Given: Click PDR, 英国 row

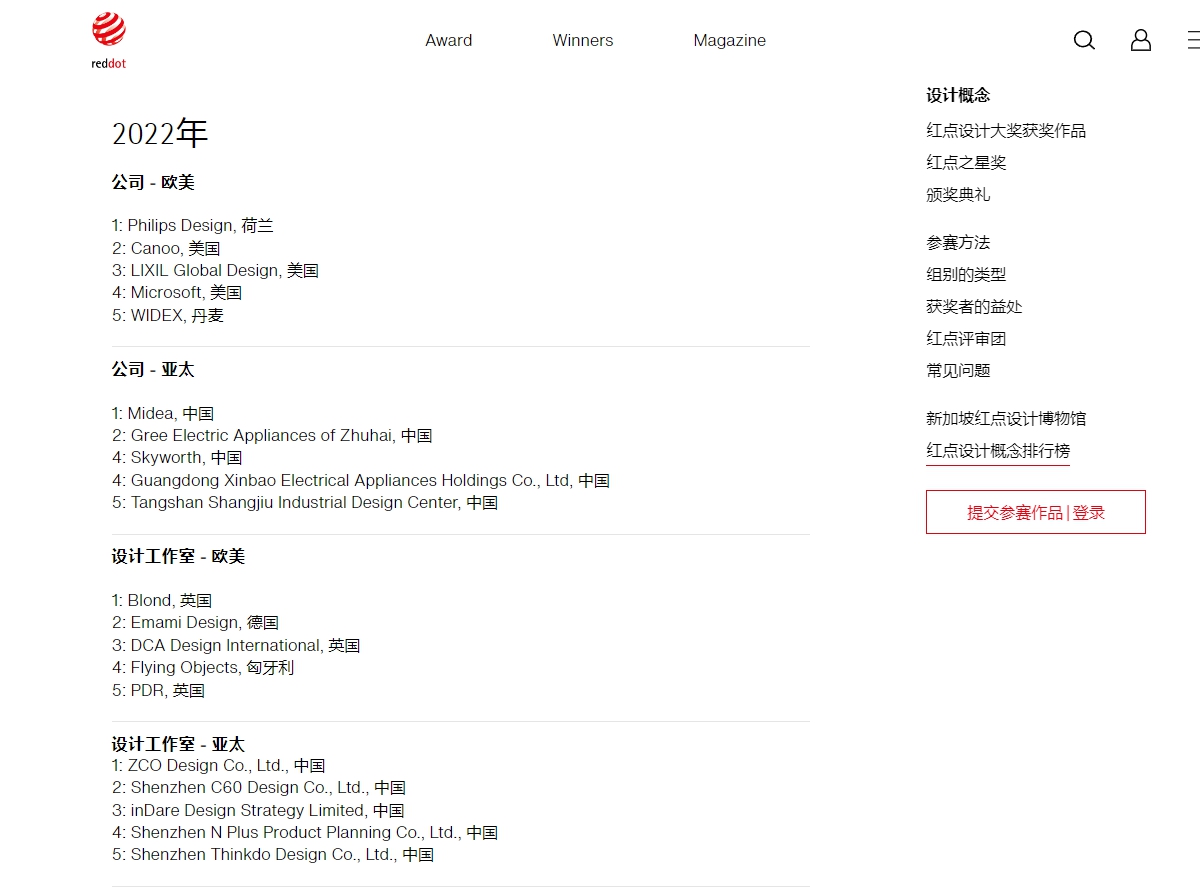Looking at the screenshot, I should point(158,691).
